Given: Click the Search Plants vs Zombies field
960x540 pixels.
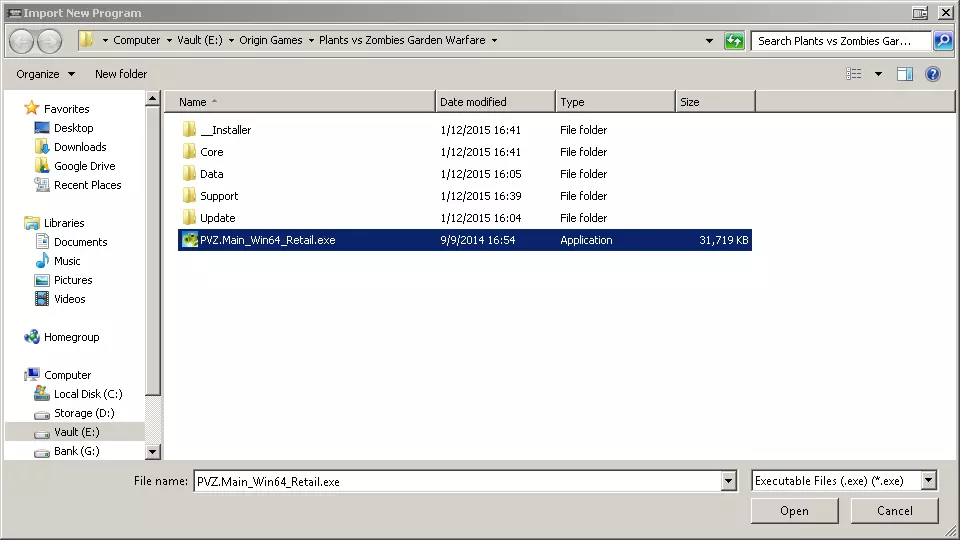Looking at the screenshot, I should 841,41.
